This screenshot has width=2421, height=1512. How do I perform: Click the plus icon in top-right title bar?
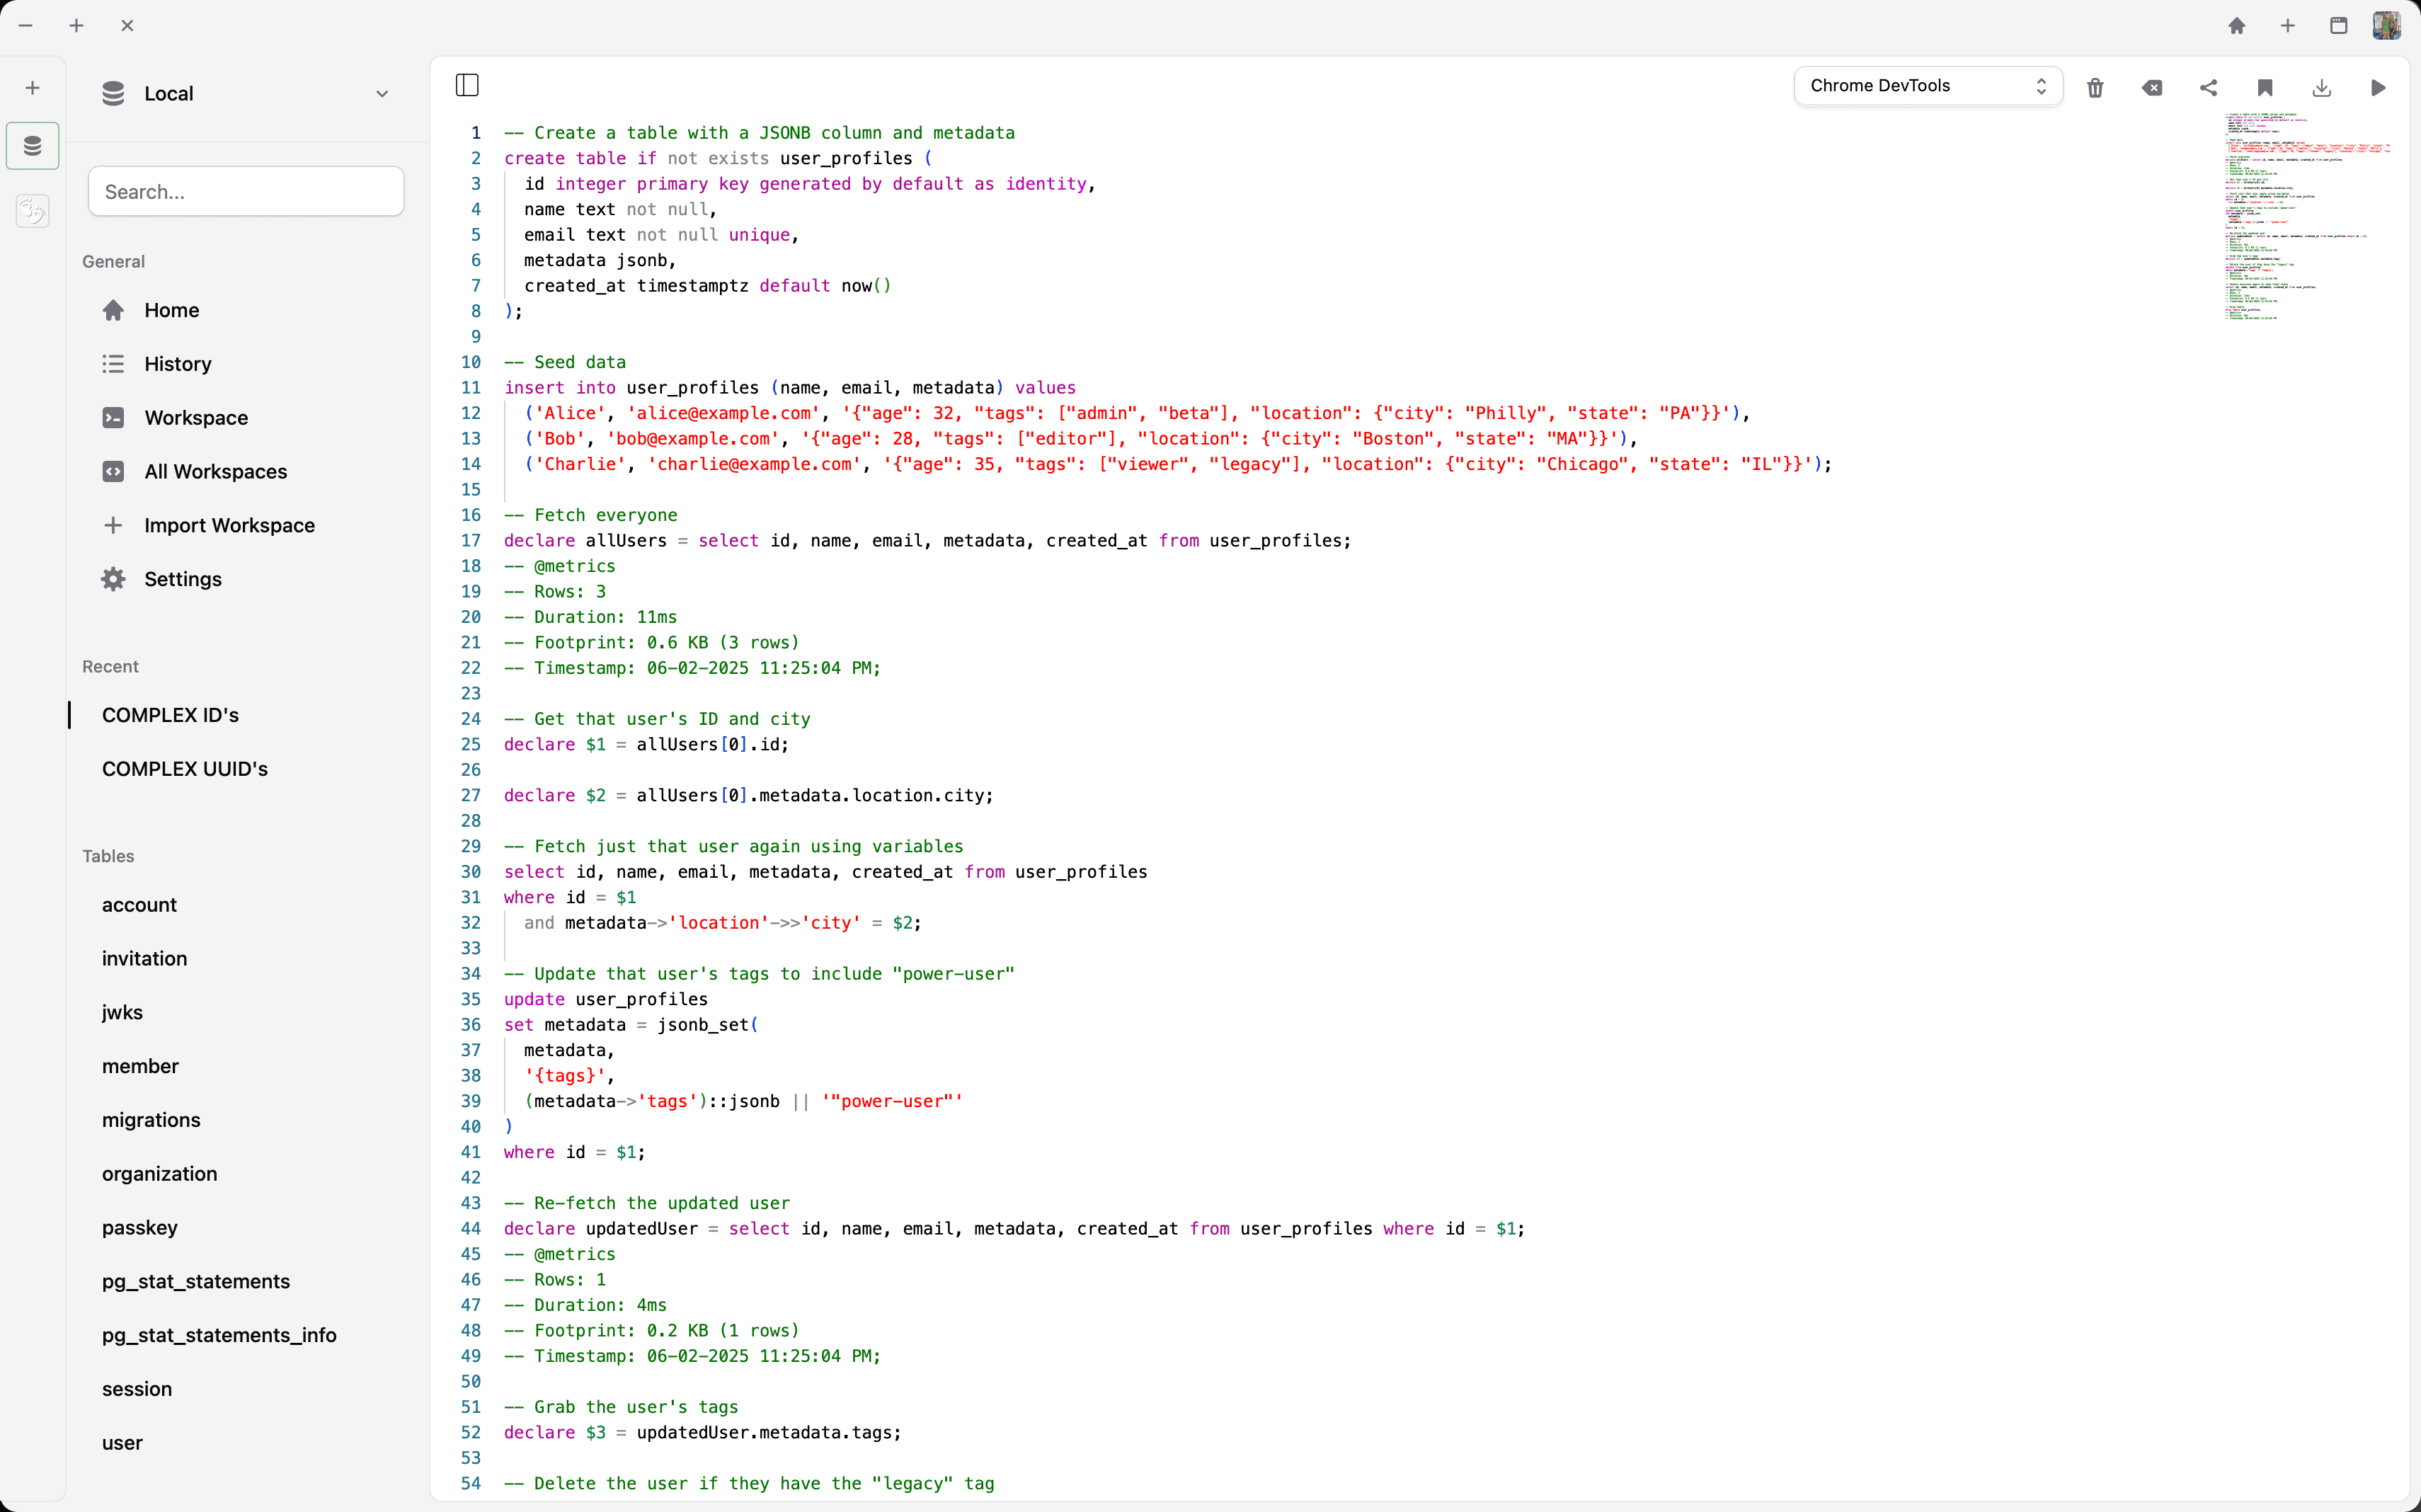coord(2288,26)
